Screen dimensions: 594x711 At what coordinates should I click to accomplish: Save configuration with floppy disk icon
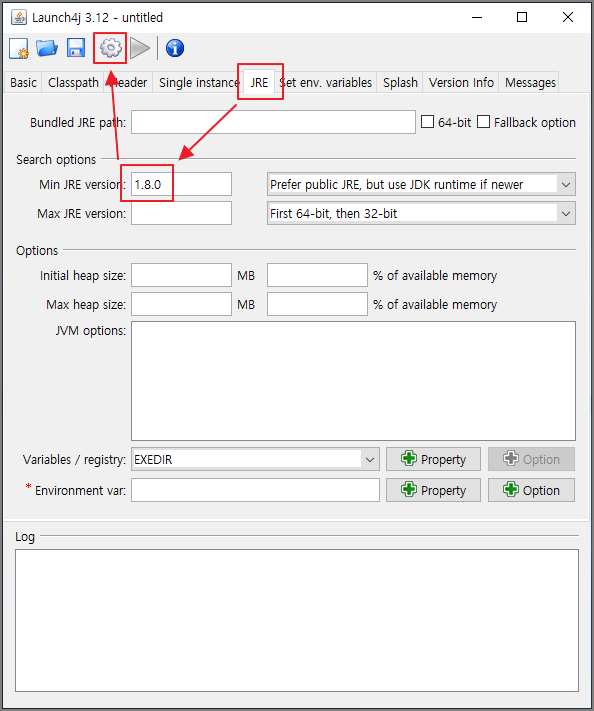[76, 48]
